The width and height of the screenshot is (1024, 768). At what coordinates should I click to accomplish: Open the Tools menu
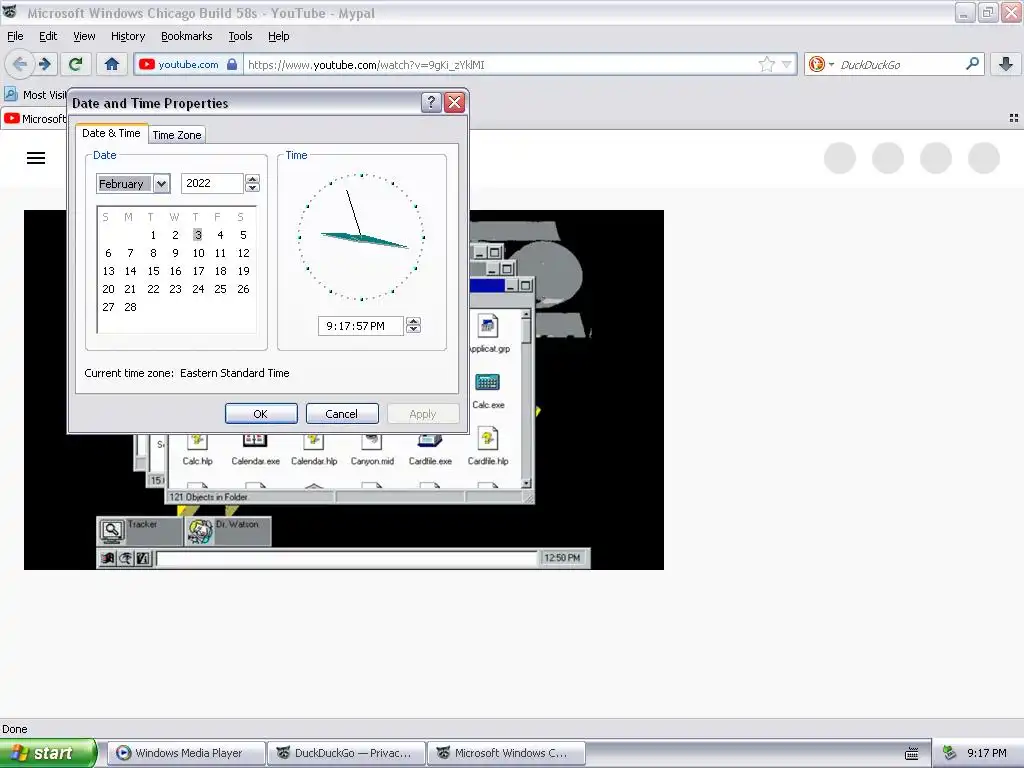(240, 36)
